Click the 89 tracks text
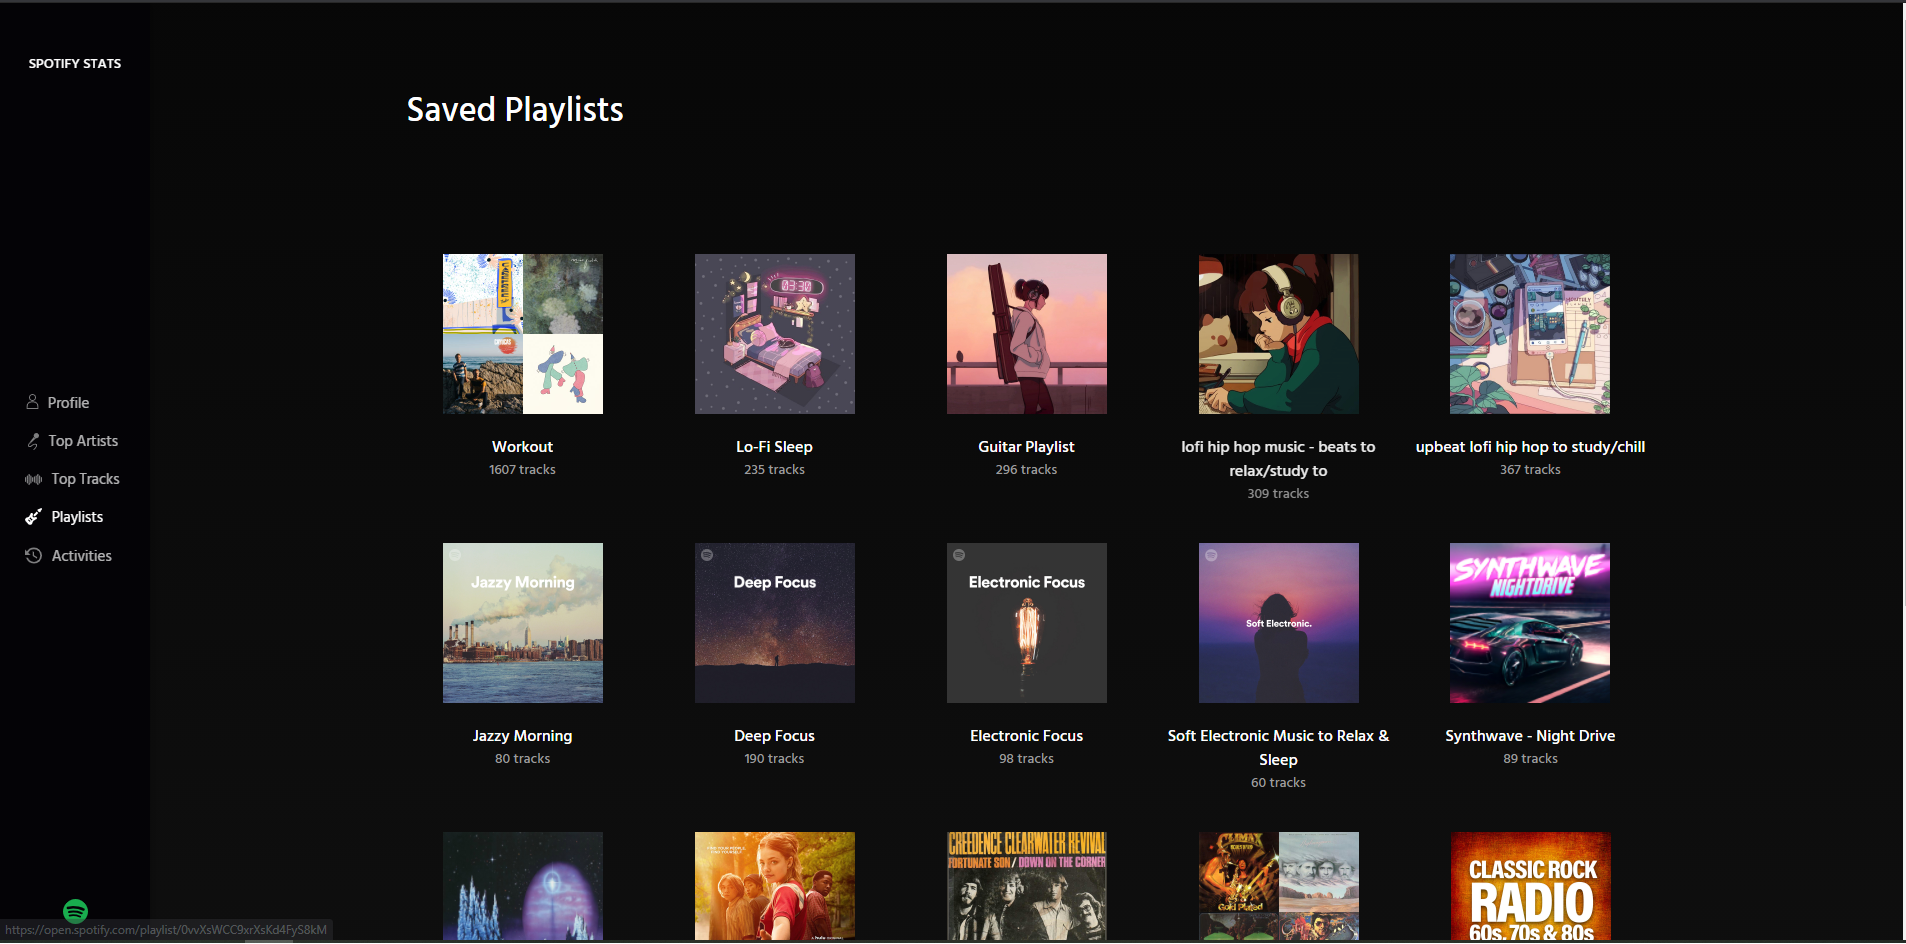Viewport: 1906px width, 944px height. (1530, 759)
